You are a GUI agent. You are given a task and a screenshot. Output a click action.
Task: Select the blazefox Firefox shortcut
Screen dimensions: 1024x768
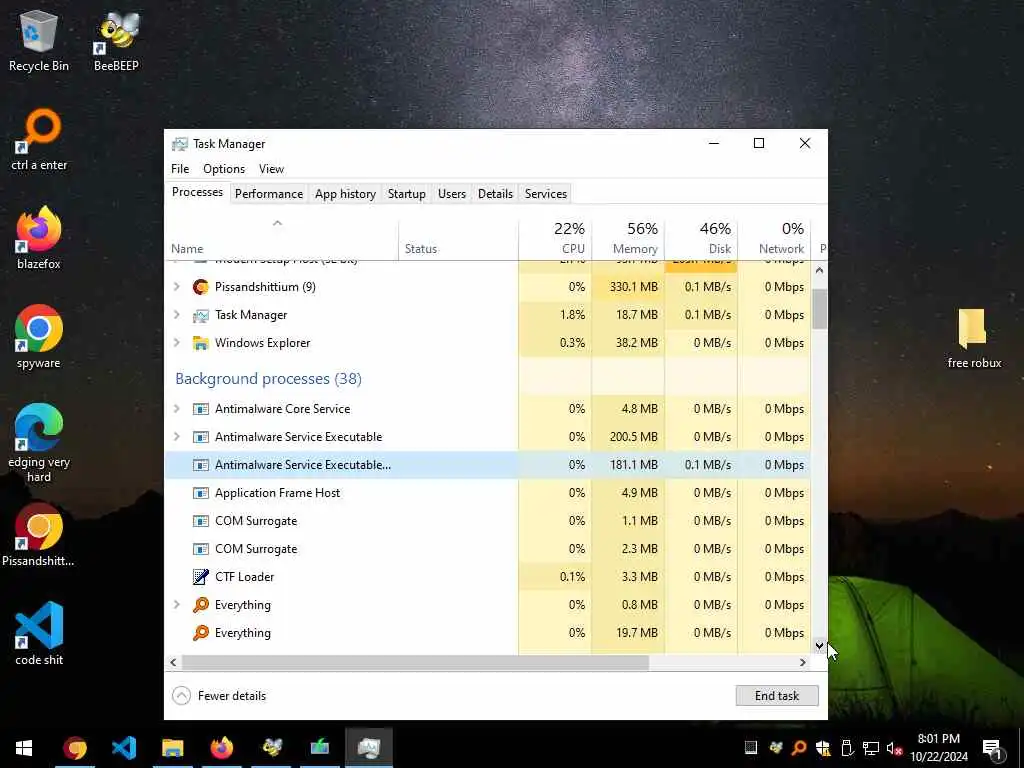click(39, 238)
